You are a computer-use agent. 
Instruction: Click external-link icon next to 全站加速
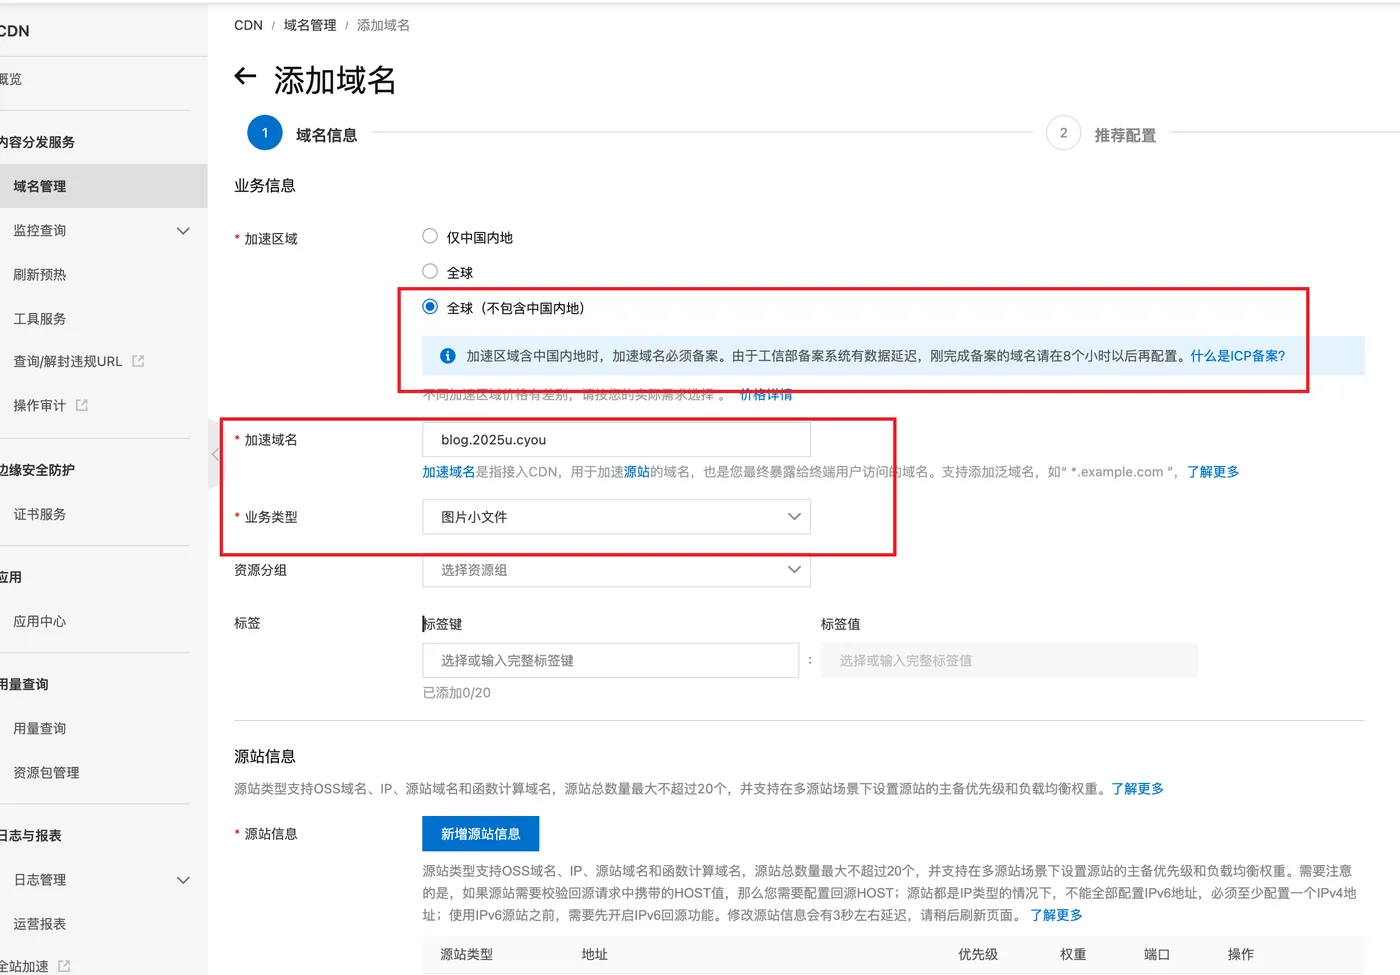[62, 966]
